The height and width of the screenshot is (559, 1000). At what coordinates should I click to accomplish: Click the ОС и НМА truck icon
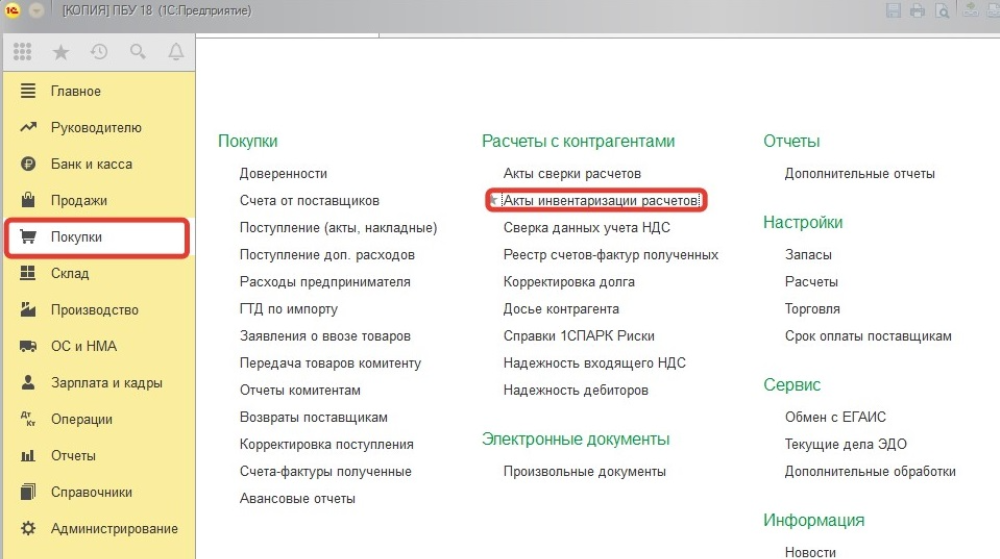point(28,346)
